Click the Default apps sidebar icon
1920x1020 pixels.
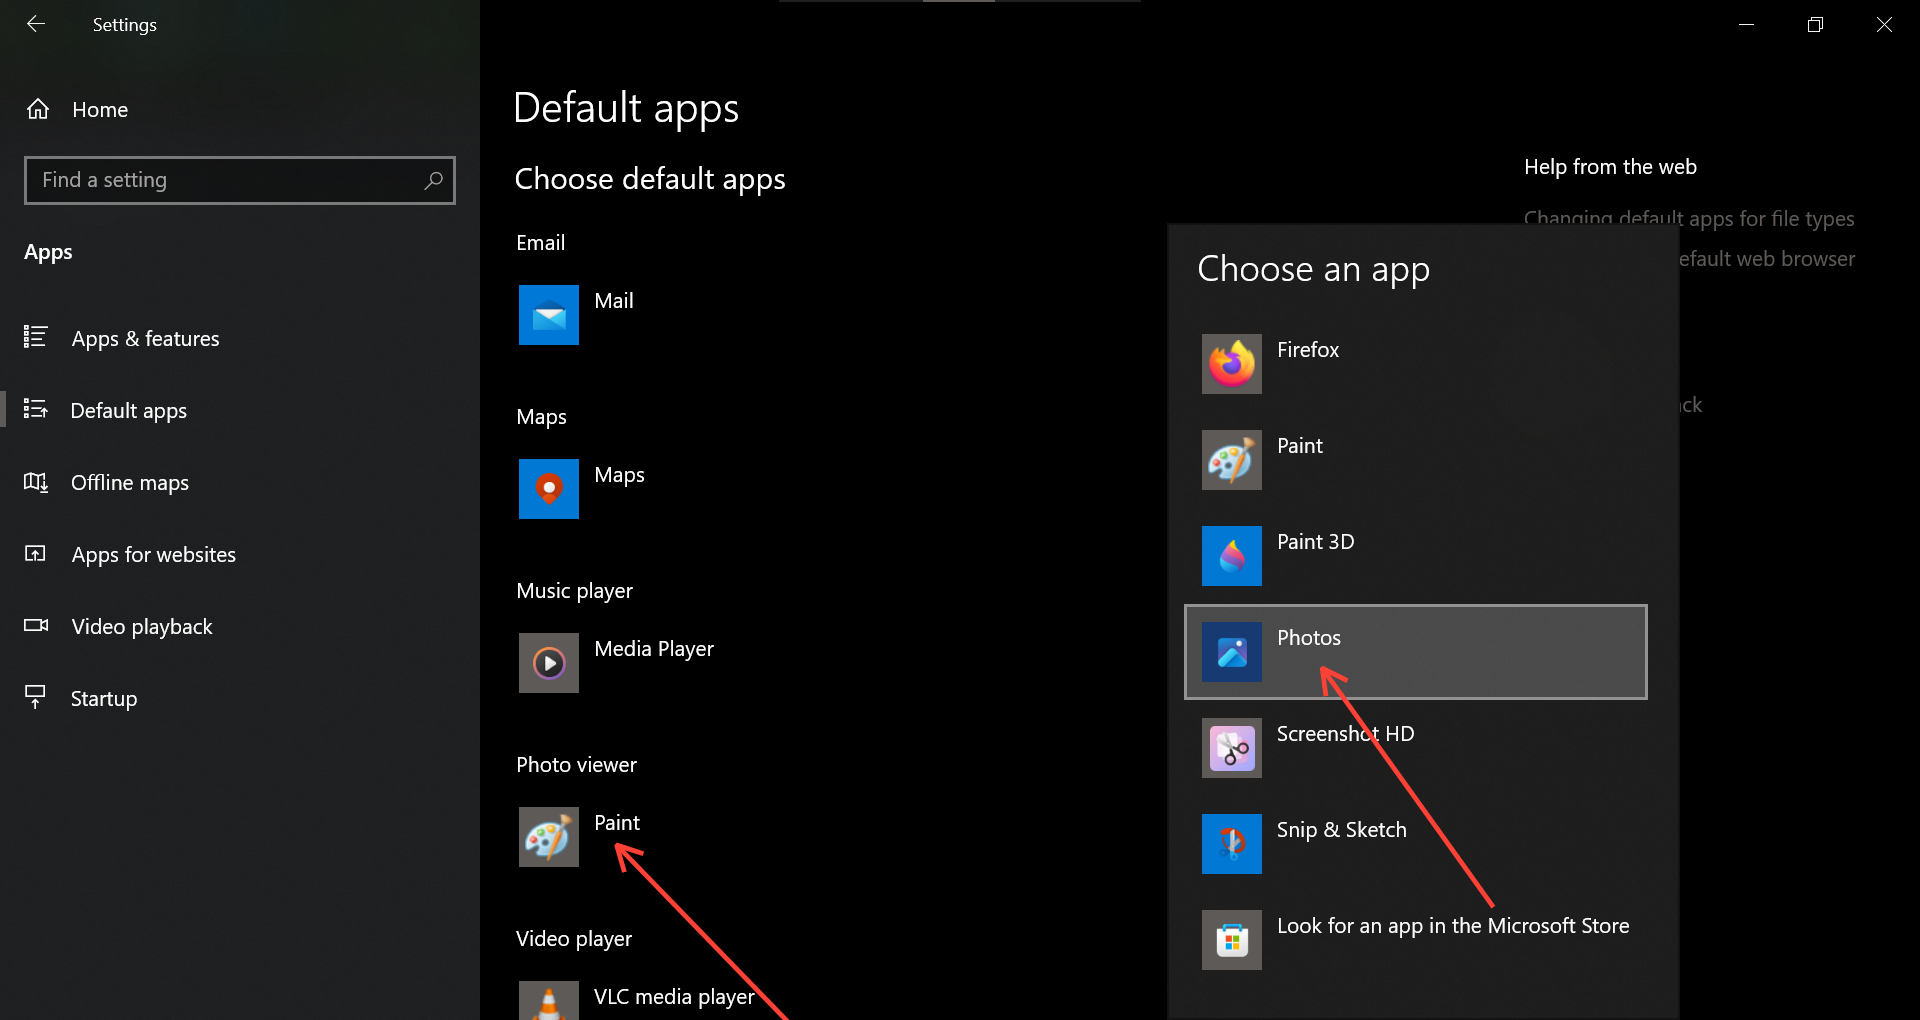tap(36, 409)
